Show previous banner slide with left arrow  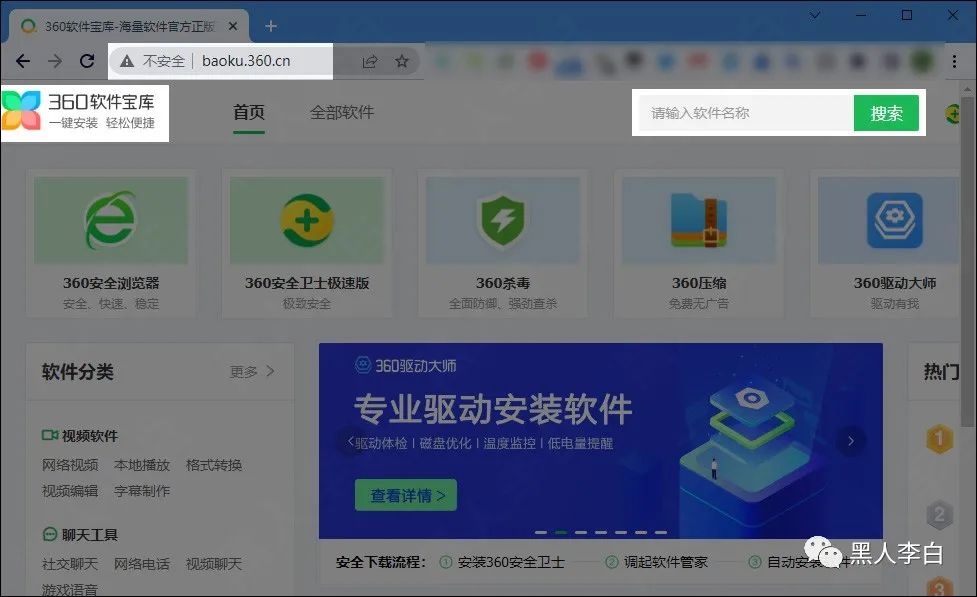pyautogui.click(x=351, y=441)
